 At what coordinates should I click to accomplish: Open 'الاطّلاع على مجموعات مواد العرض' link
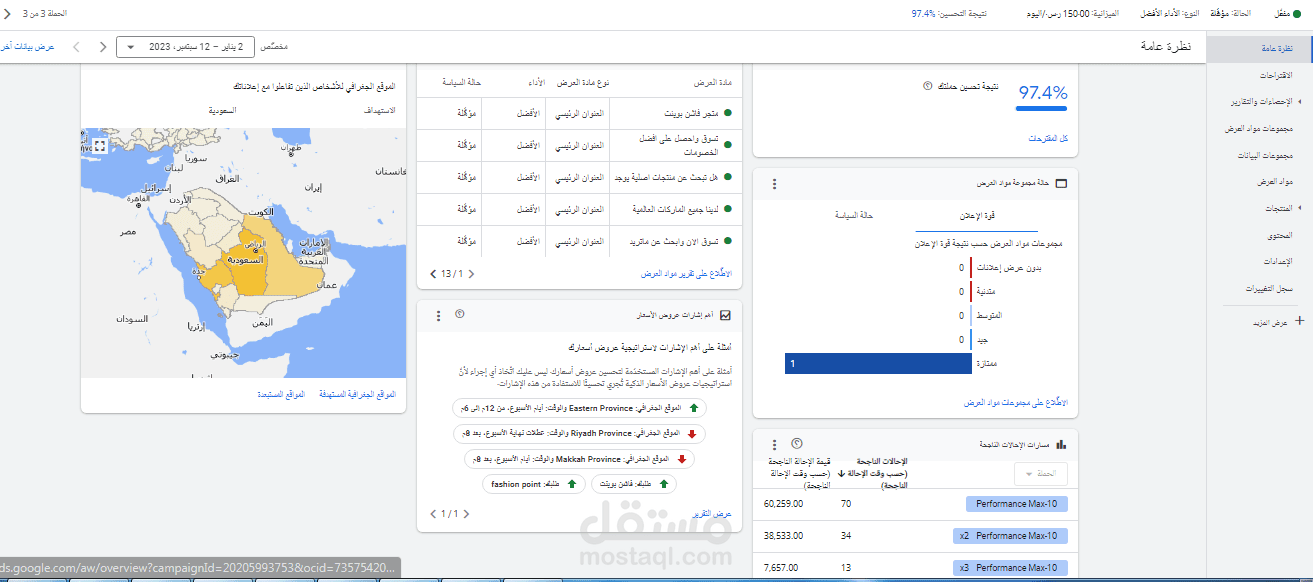pyautogui.click(x=1016, y=402)
